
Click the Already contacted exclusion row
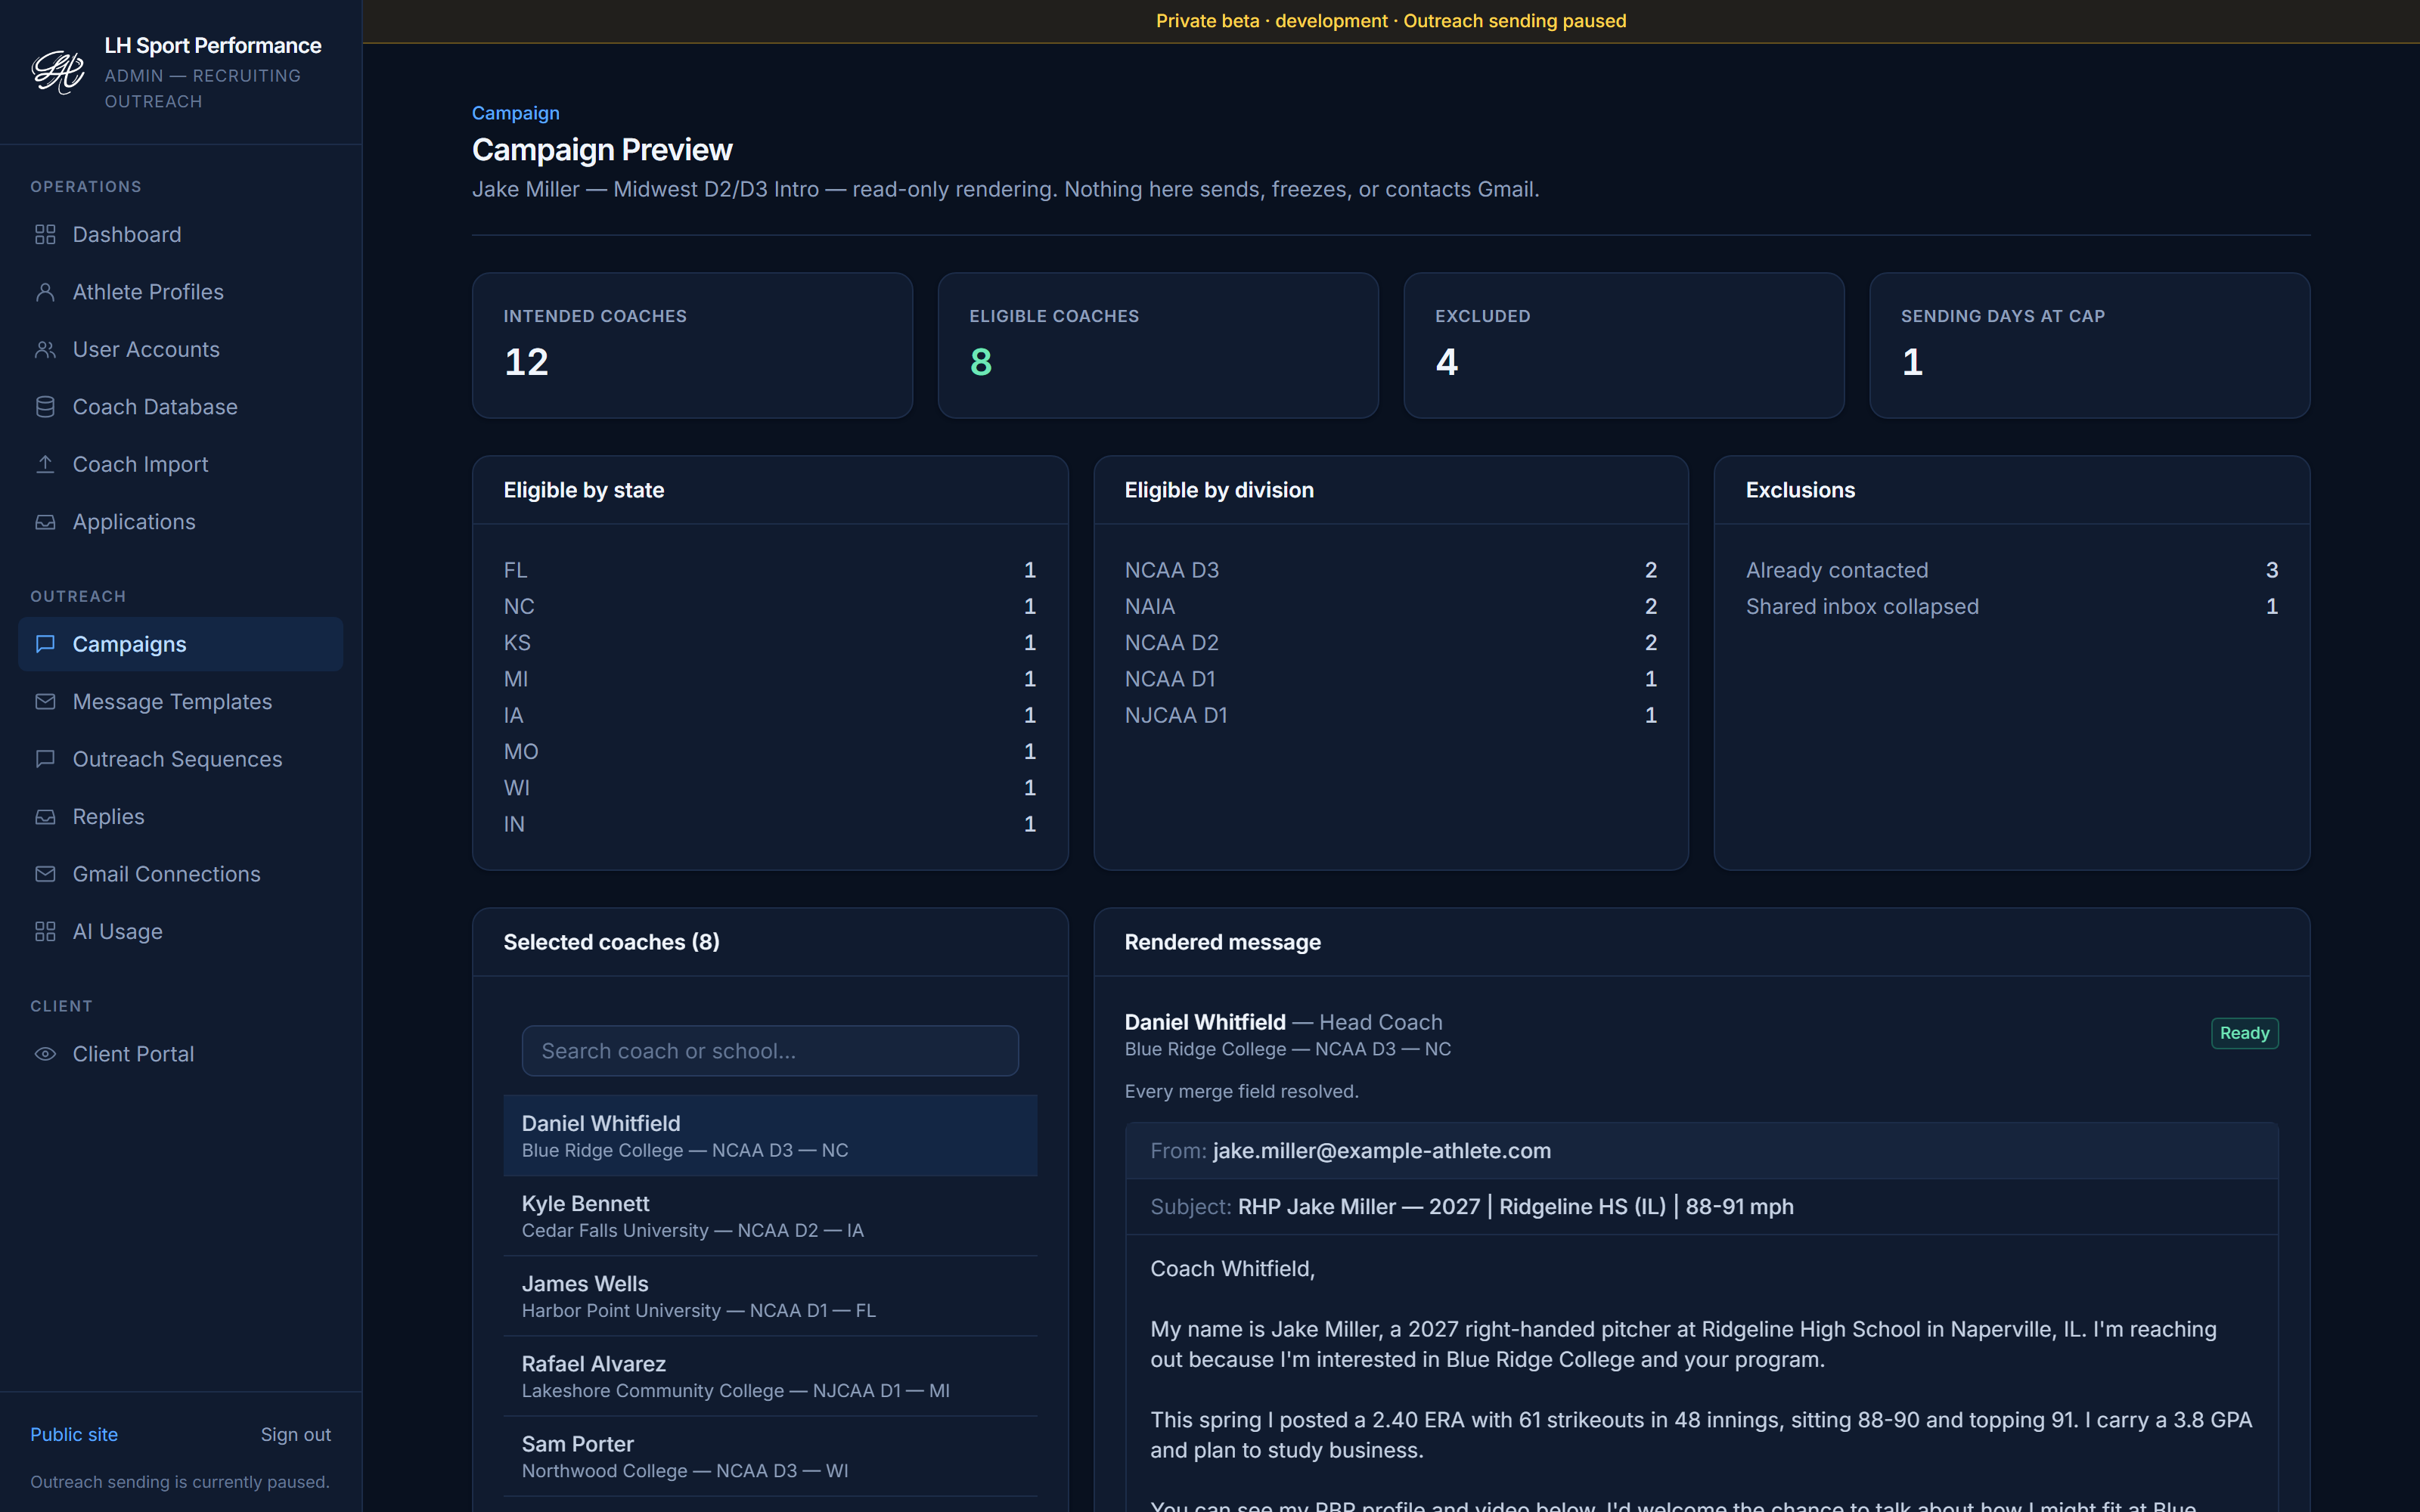[x=2012, y=570]
